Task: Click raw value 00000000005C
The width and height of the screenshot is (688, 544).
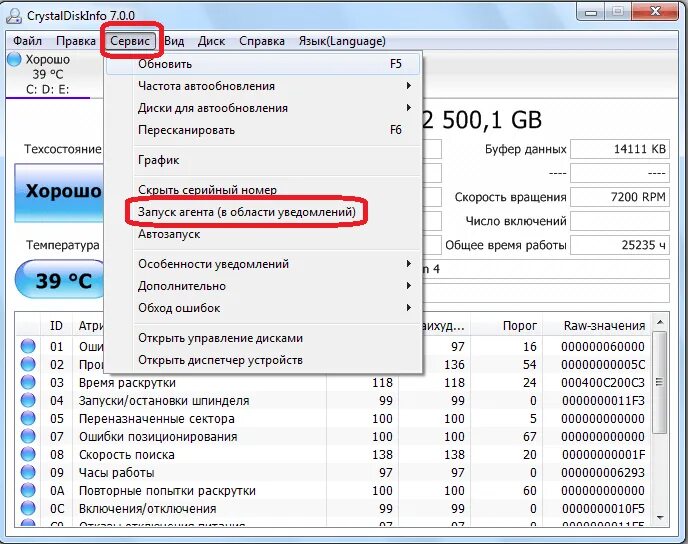Action: (x=603, y=365)
